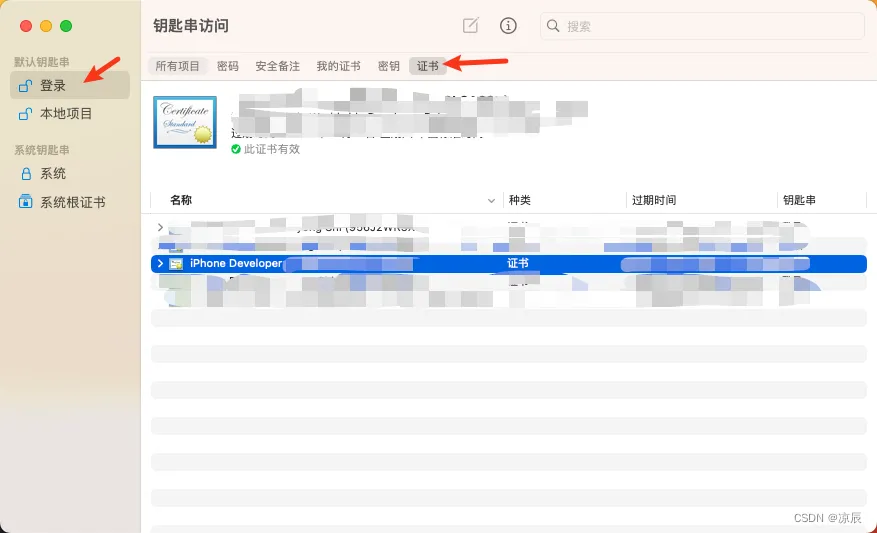The height and width of the screenshot is (533, 877).
Task: Click the yellow minimize window button
Action: (46, 26)
